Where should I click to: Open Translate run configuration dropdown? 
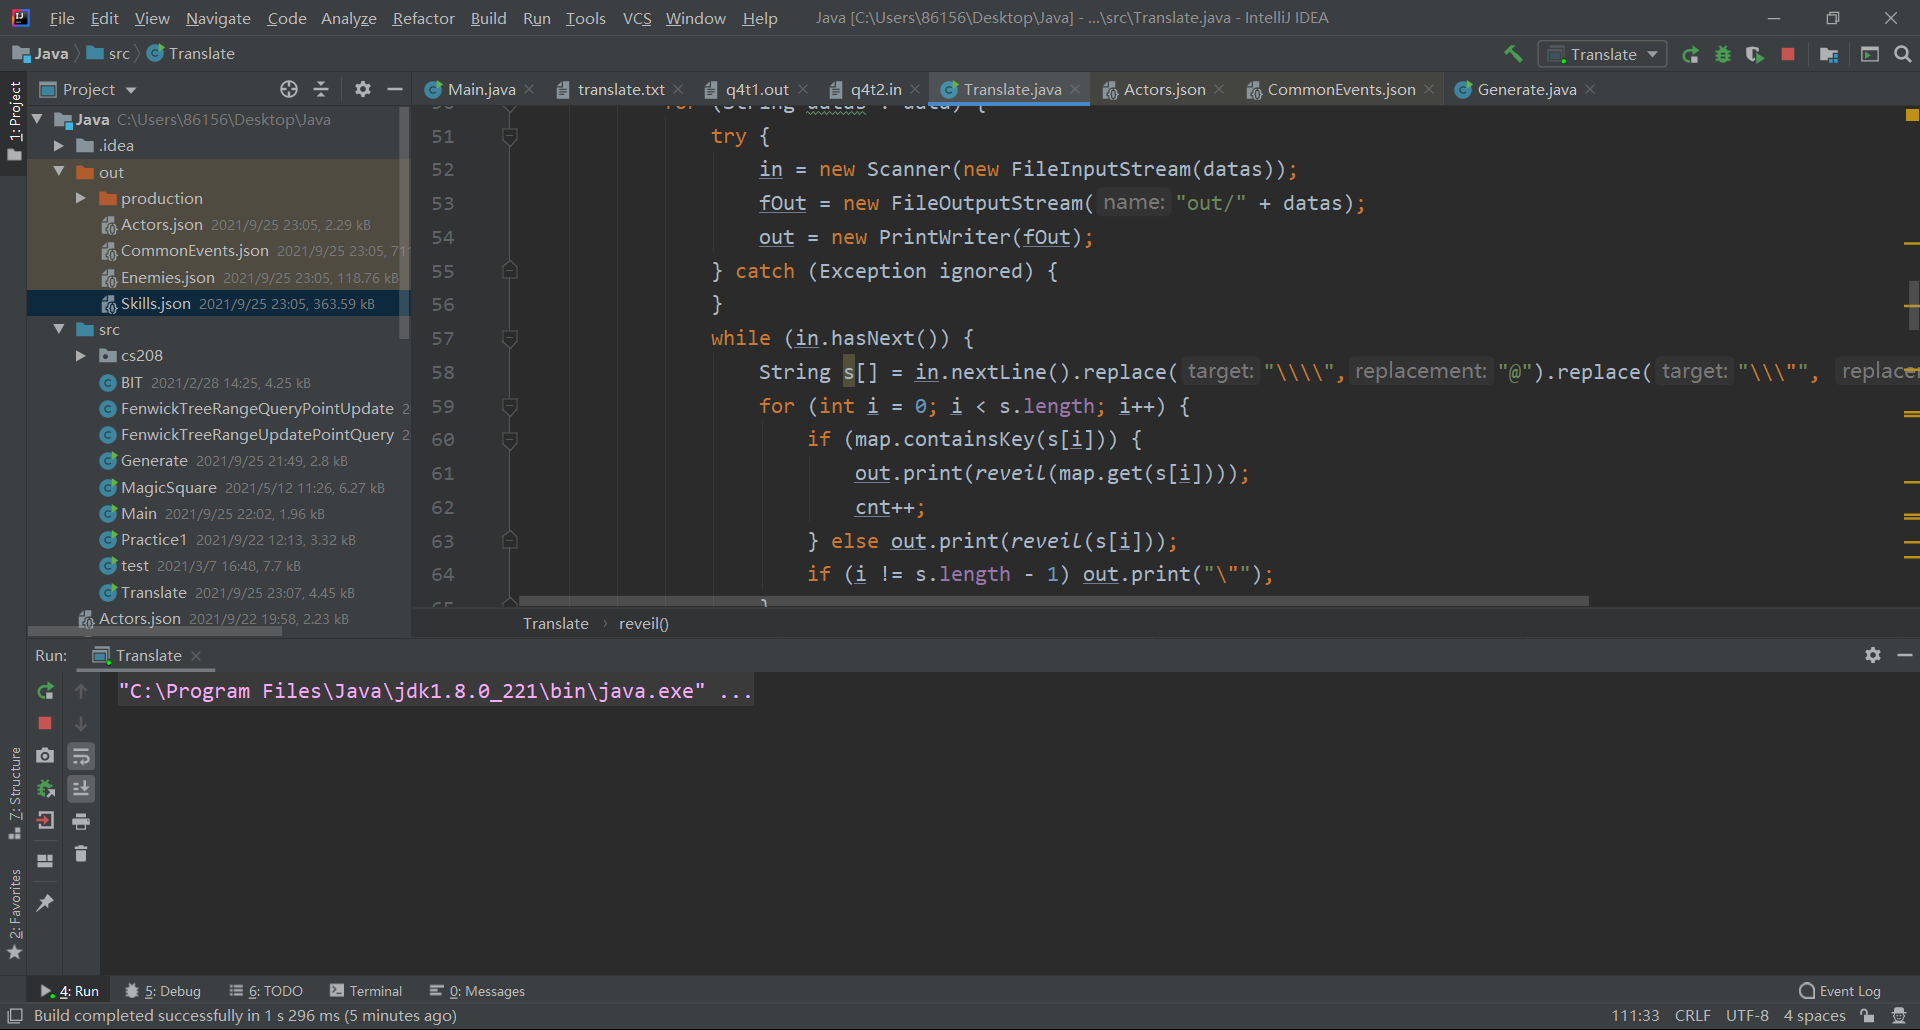1602,54
